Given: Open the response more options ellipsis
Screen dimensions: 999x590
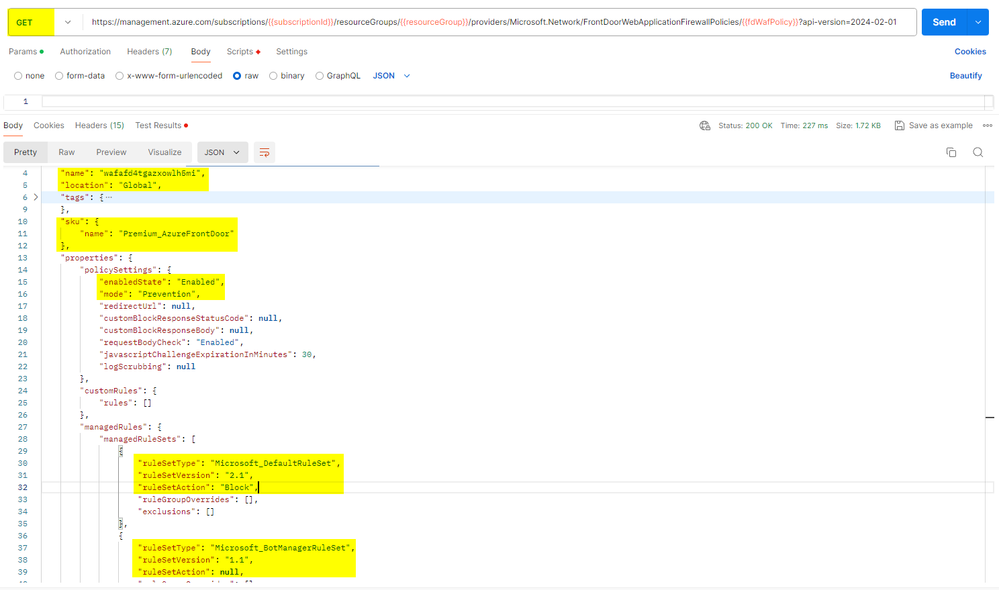Looking at the screenshot, I should (x=988, y=126).
